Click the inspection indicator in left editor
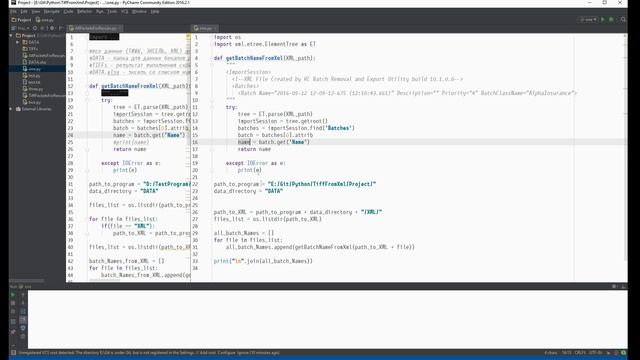 [188, 37]
